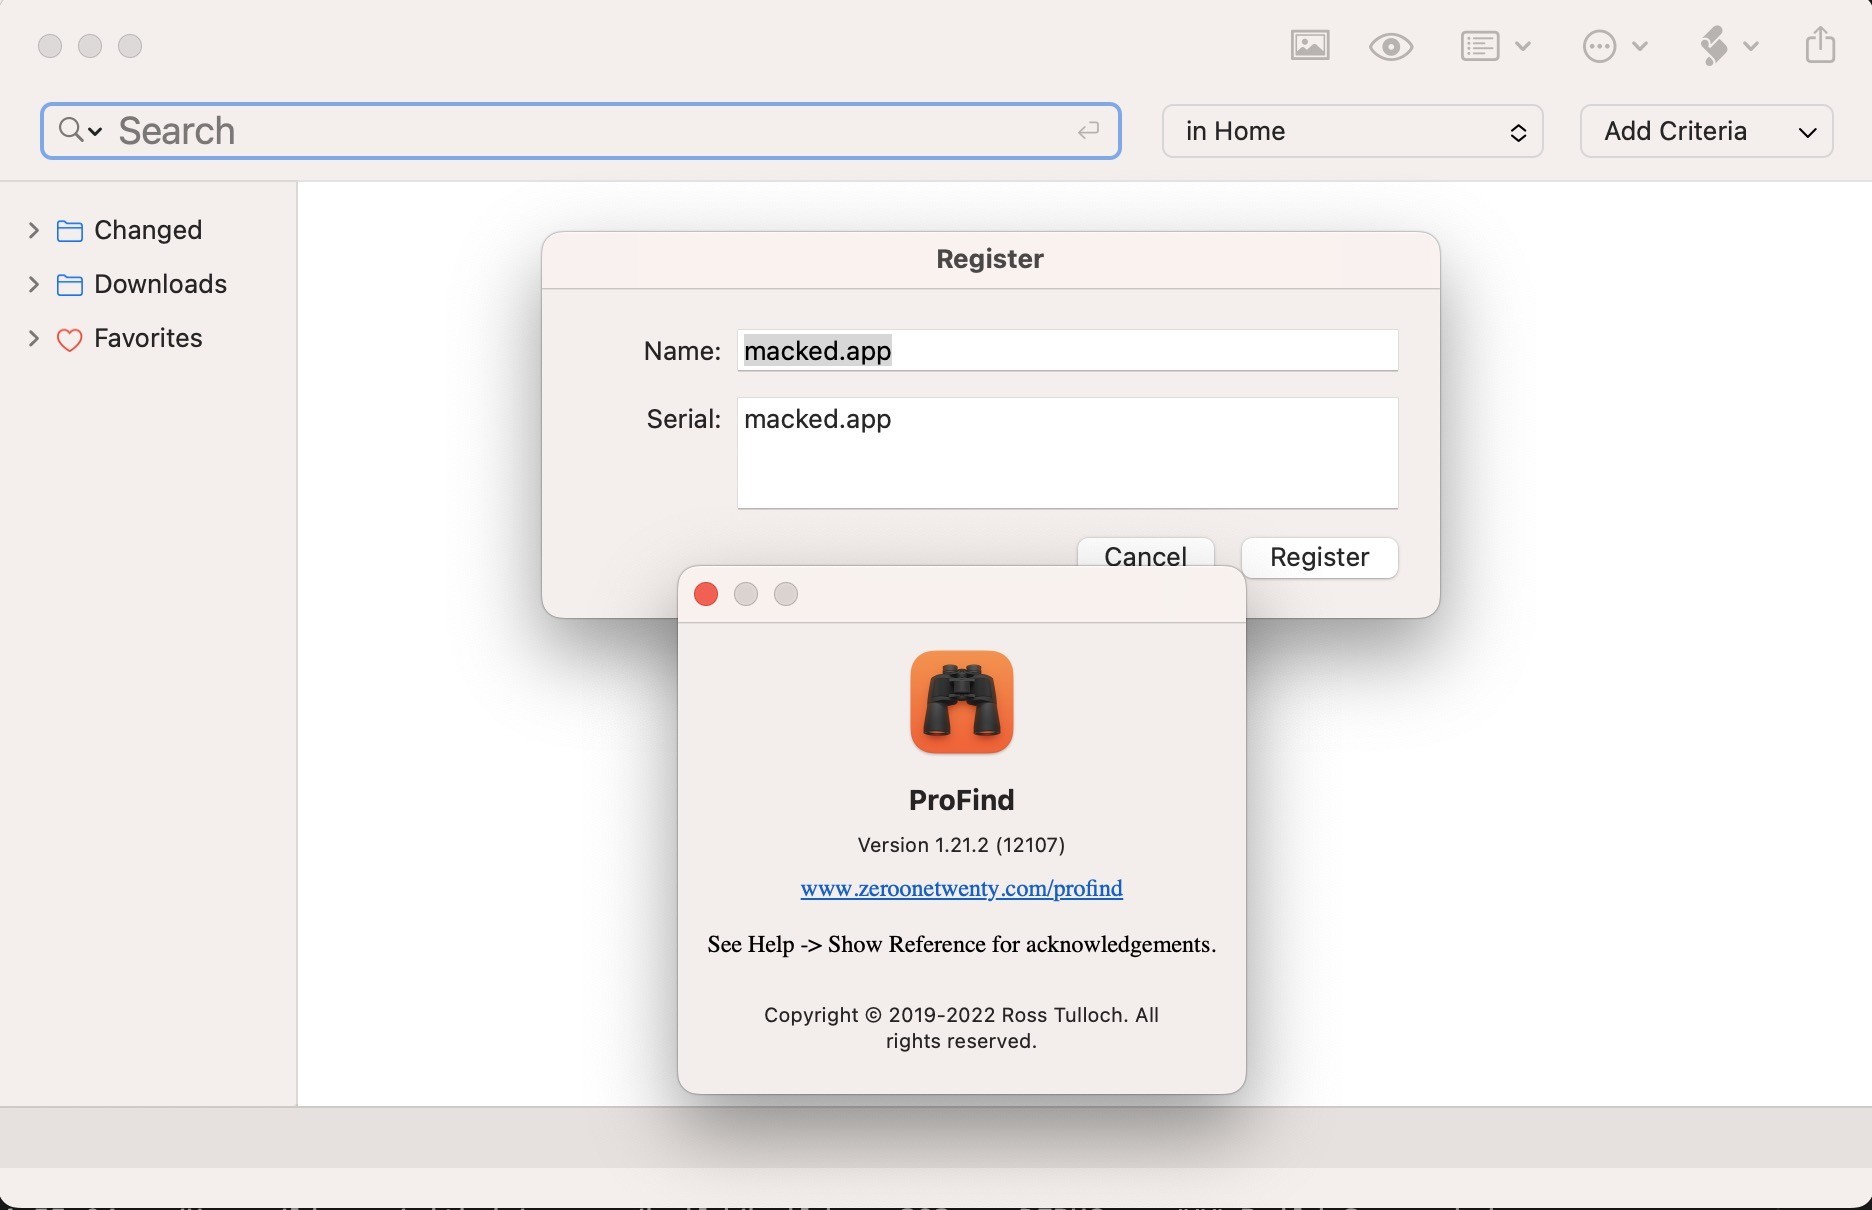Screen dimensions: 1872x1210
Task: Cancel the Register dialog
Action: pyautogui.click(x=1145, y=552)
